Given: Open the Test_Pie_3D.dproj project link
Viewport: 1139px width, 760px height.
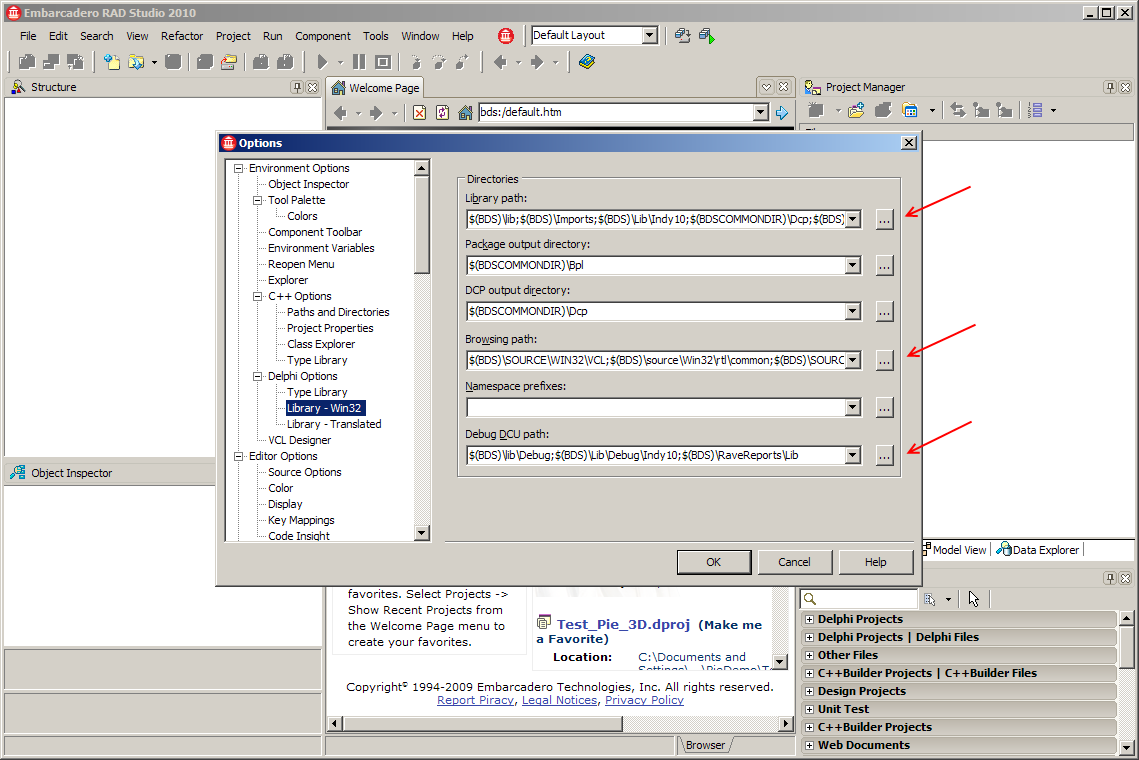Looking at the screenshot, I should coord(623,624).
